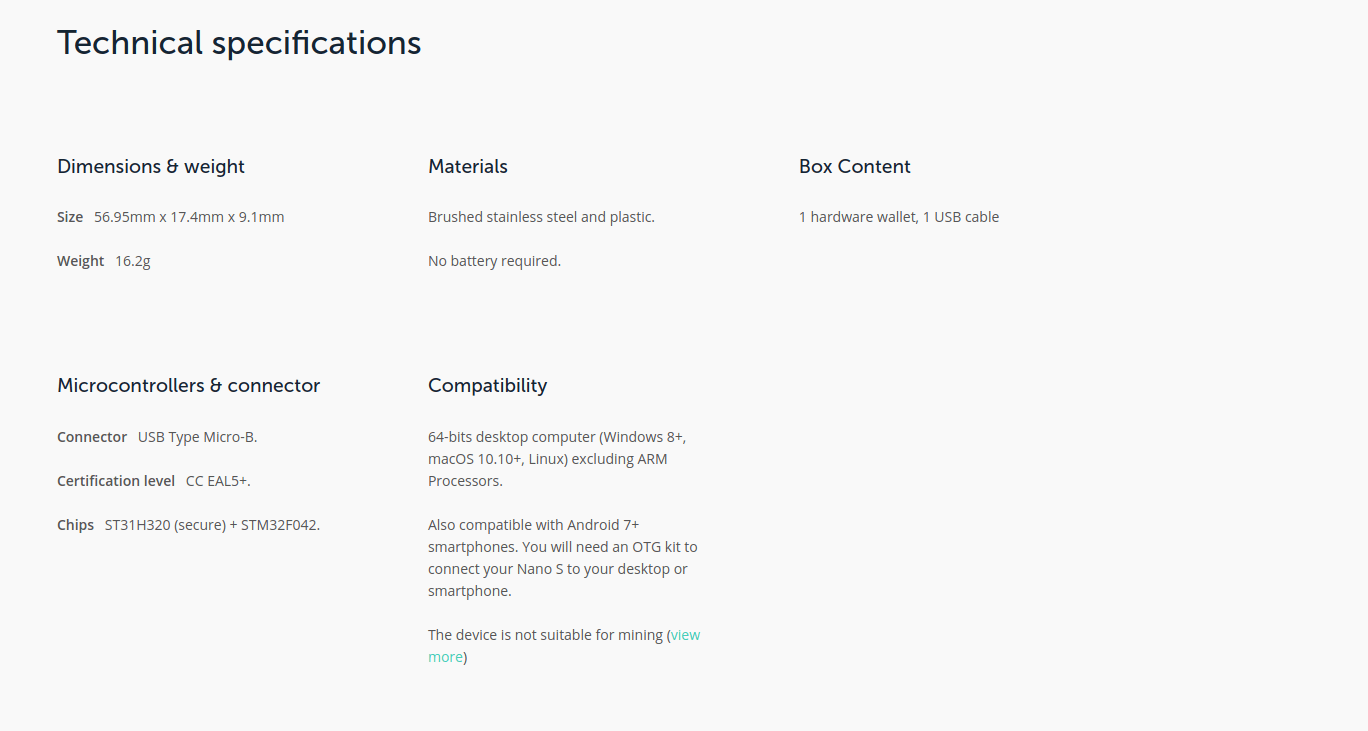This screenshot has height=731, width=1368.
Task: Click the Technical specifications heading
Action: coord(239,43)
